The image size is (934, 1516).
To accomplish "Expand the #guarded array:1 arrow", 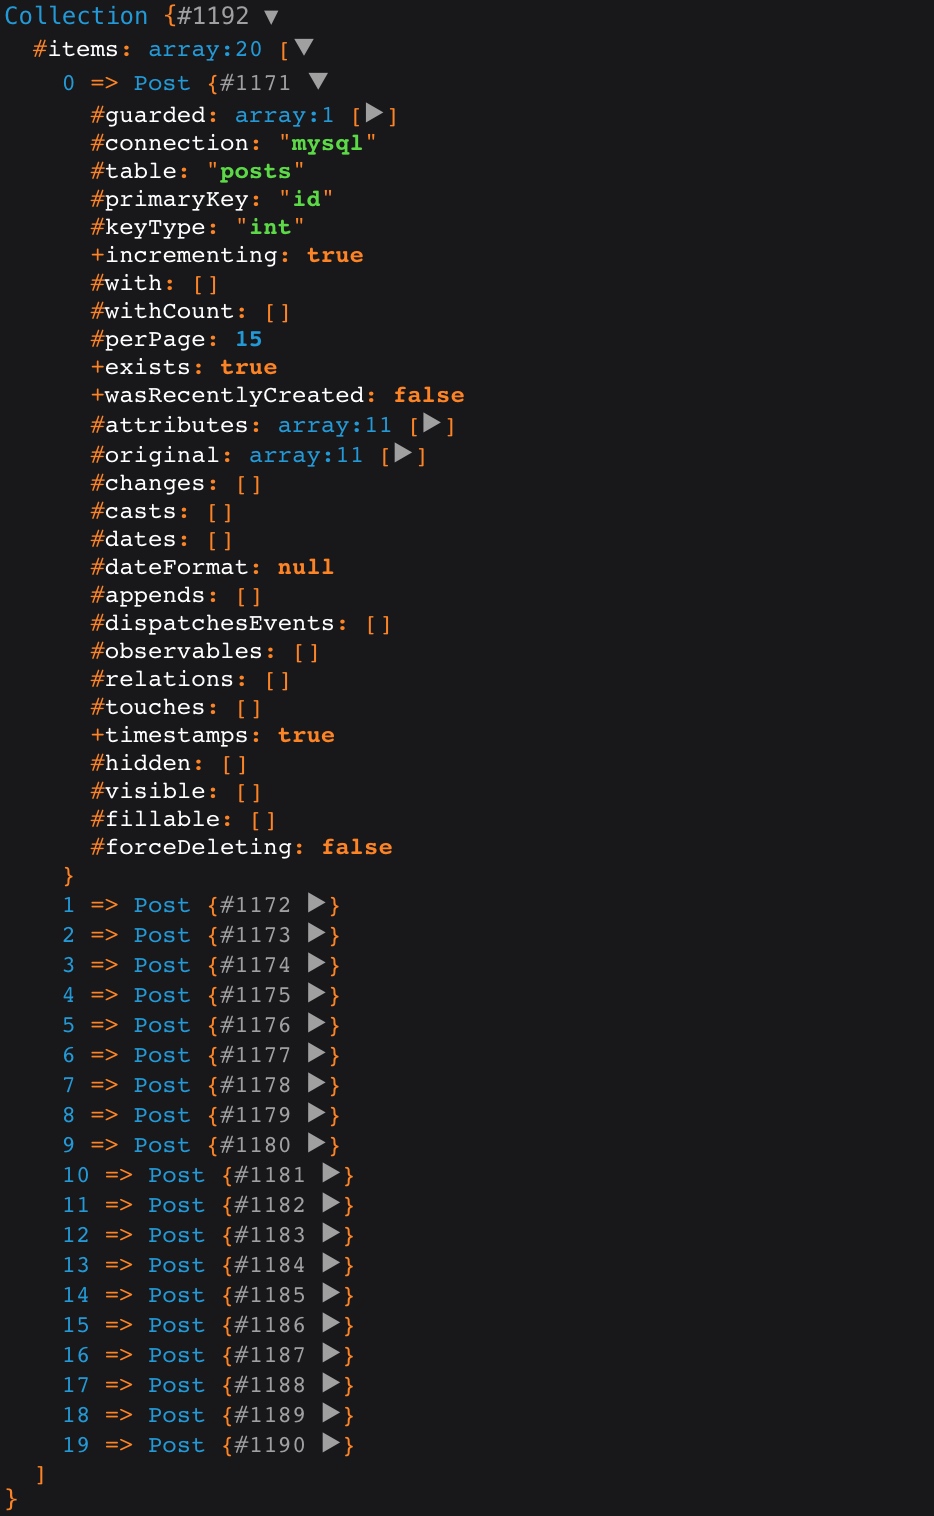I will tap(374, 113).
